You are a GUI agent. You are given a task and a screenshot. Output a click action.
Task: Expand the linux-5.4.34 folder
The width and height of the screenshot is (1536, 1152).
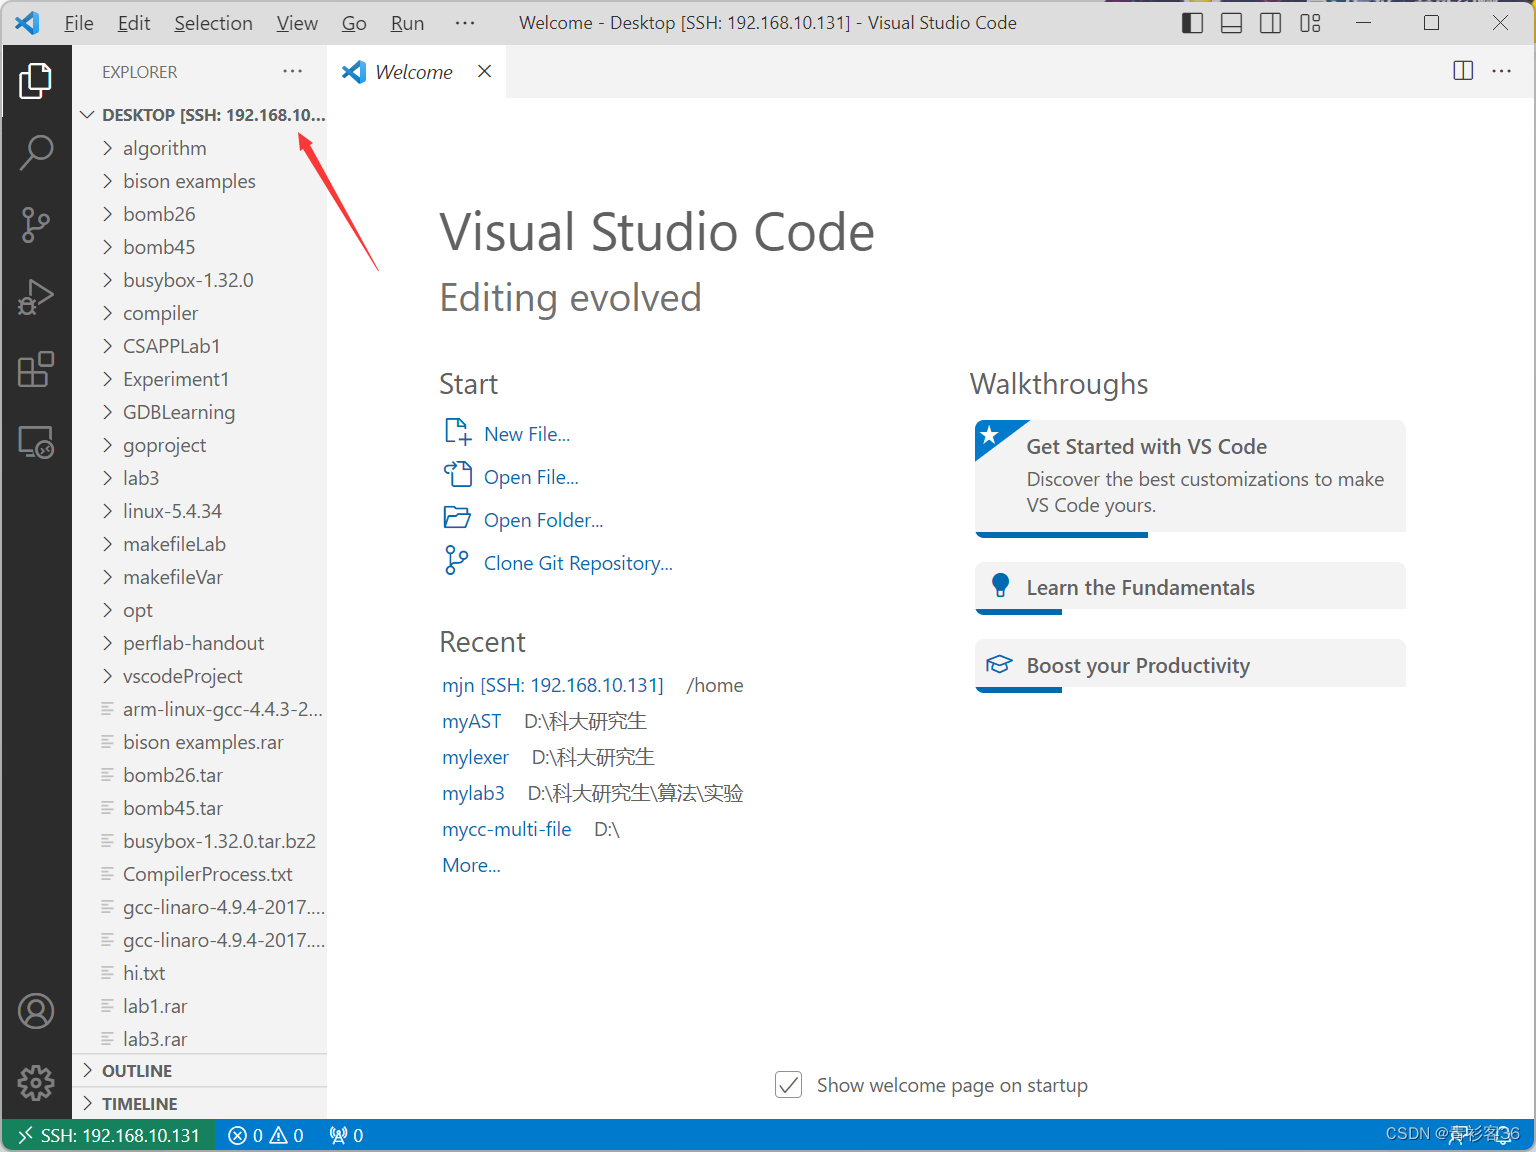tap(200, 511)
